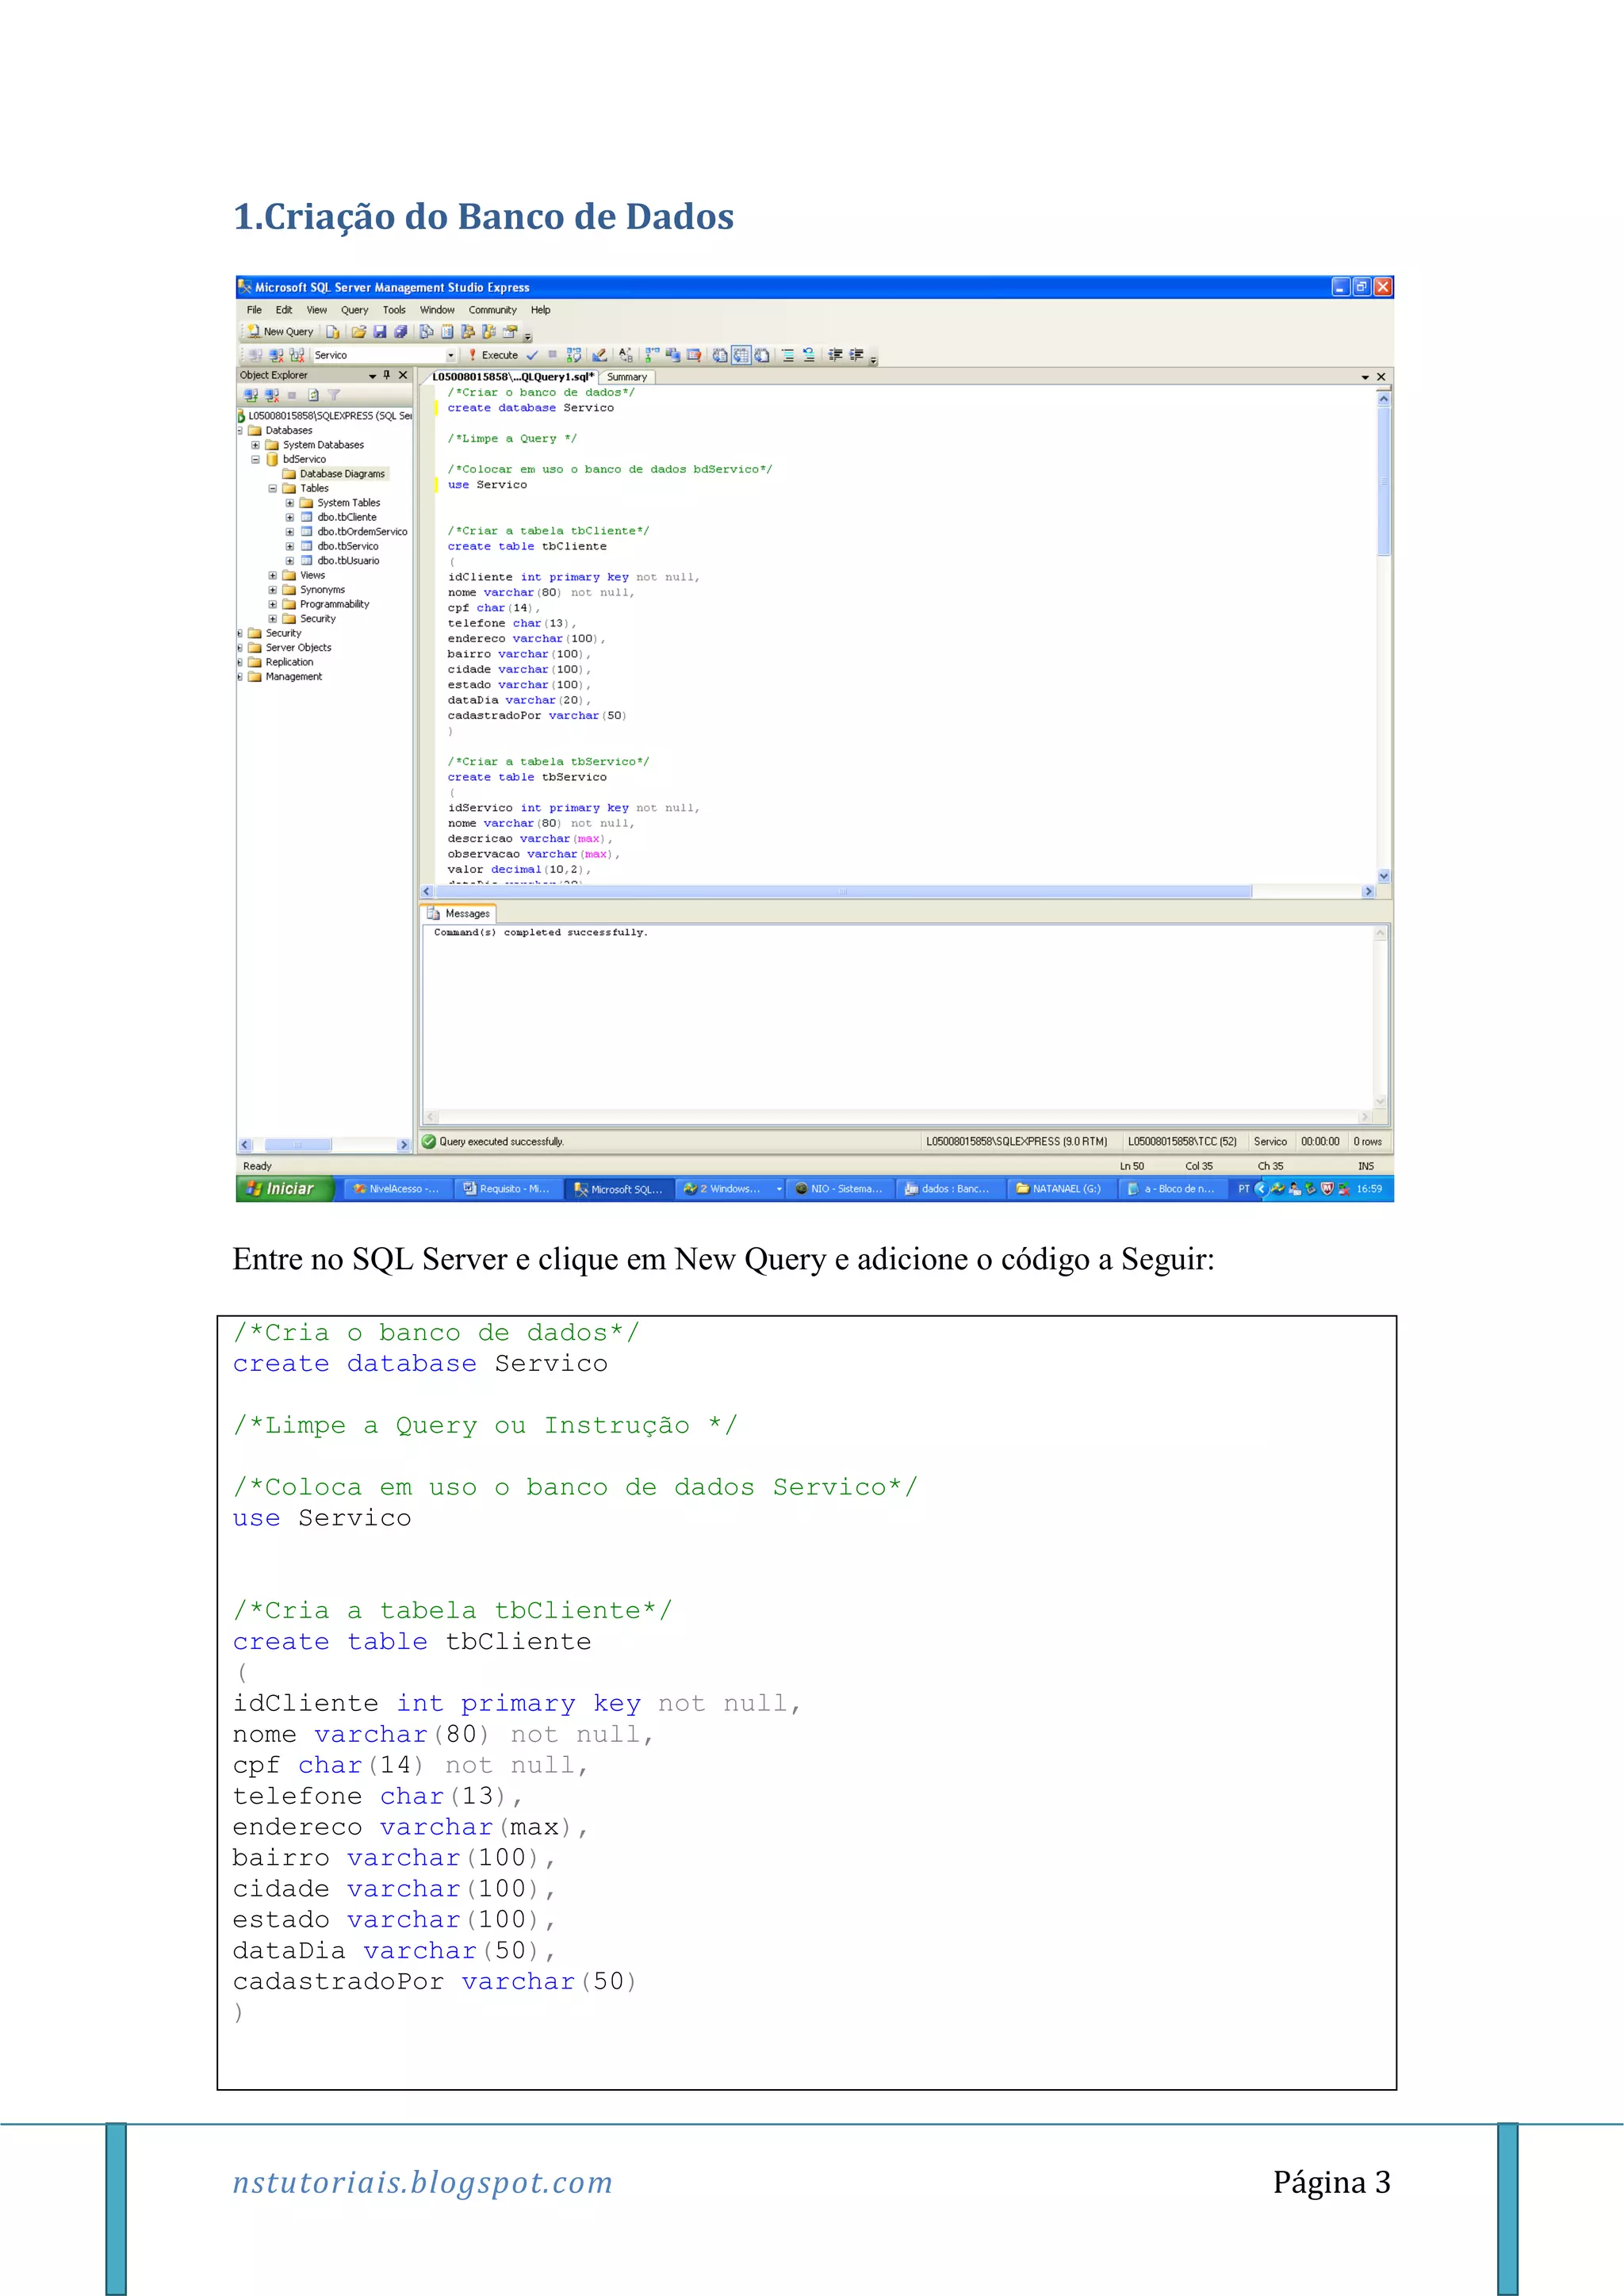This screenshot has height=2296, width=1624.
Task: Expand the dbo.tbOrdemServico table node
Action: (290, 532)
